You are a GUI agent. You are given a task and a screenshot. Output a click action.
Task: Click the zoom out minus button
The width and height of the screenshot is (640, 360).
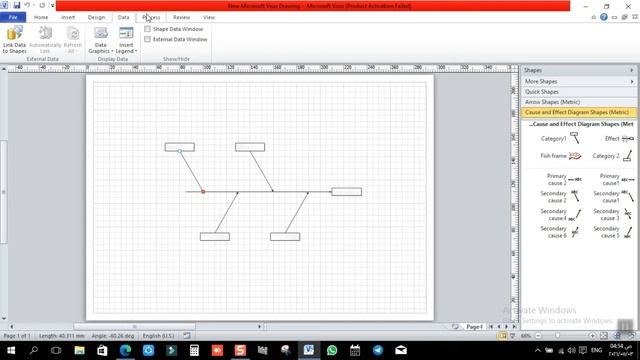(538, 336)
